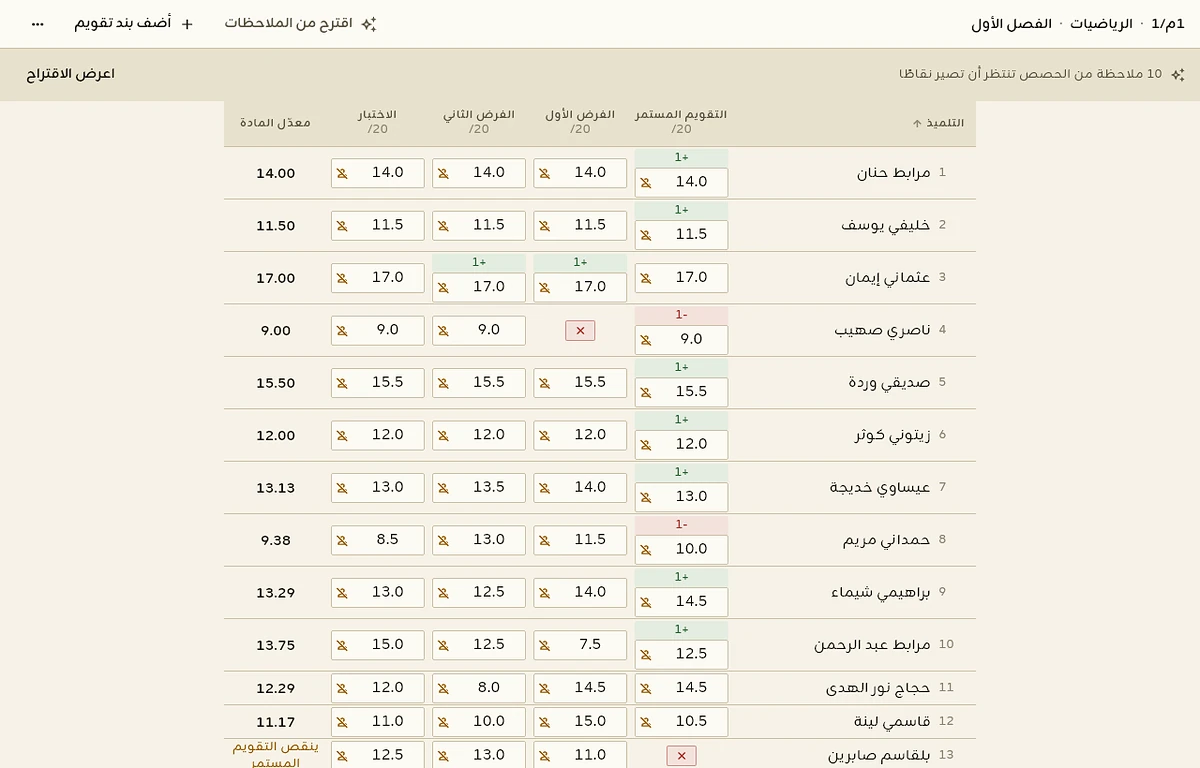The width and height of the screenshot is (1200, 768).
Task: Click the -1 badge above ناصري صهيب's التقويم المستمر
Action: 681,314
